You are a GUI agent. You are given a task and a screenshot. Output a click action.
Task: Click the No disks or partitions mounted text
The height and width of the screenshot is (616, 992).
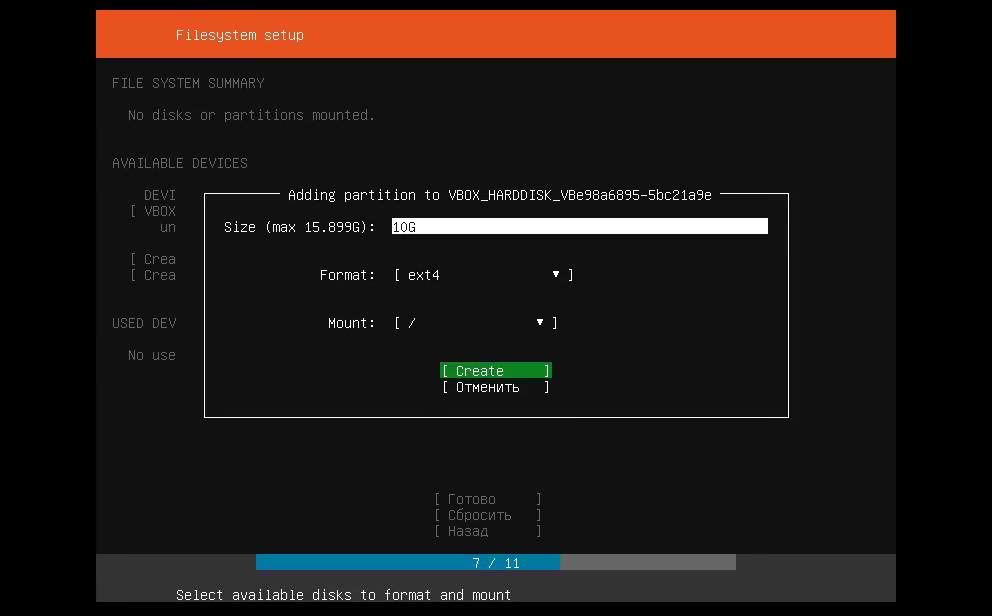click(x=251, y=115)
